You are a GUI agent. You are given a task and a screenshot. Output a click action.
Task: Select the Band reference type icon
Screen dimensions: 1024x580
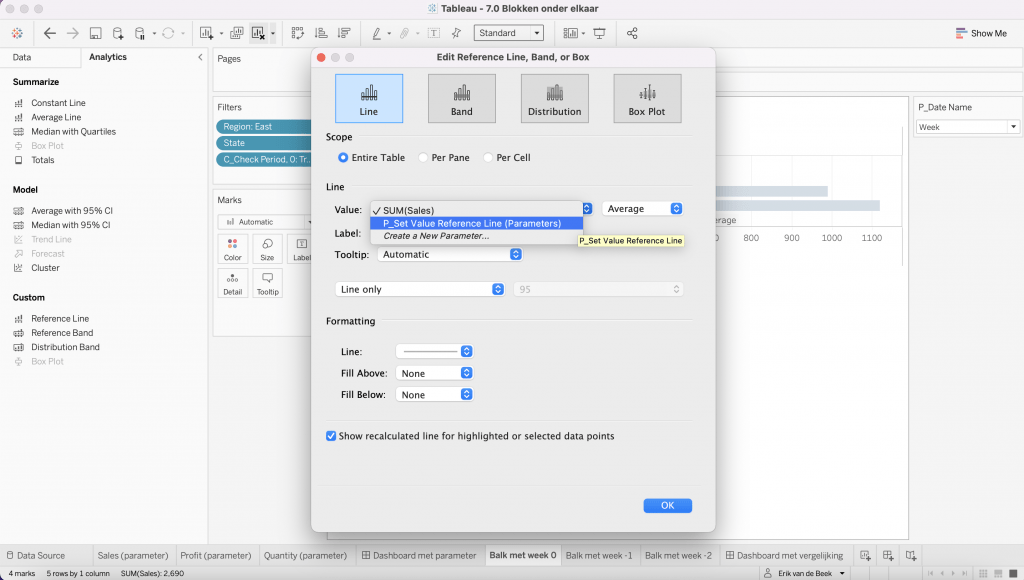(x=461, y=98)
